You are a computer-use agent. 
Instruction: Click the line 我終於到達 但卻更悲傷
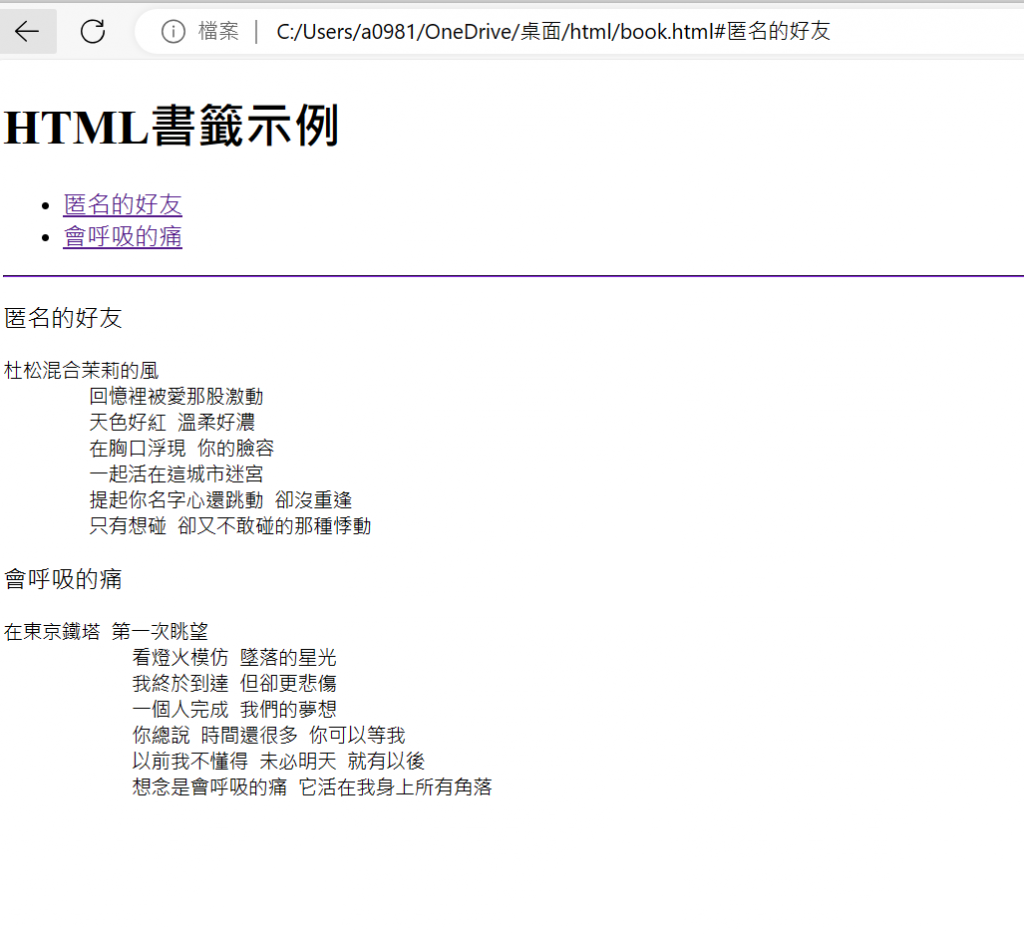(x=234, y=684)
